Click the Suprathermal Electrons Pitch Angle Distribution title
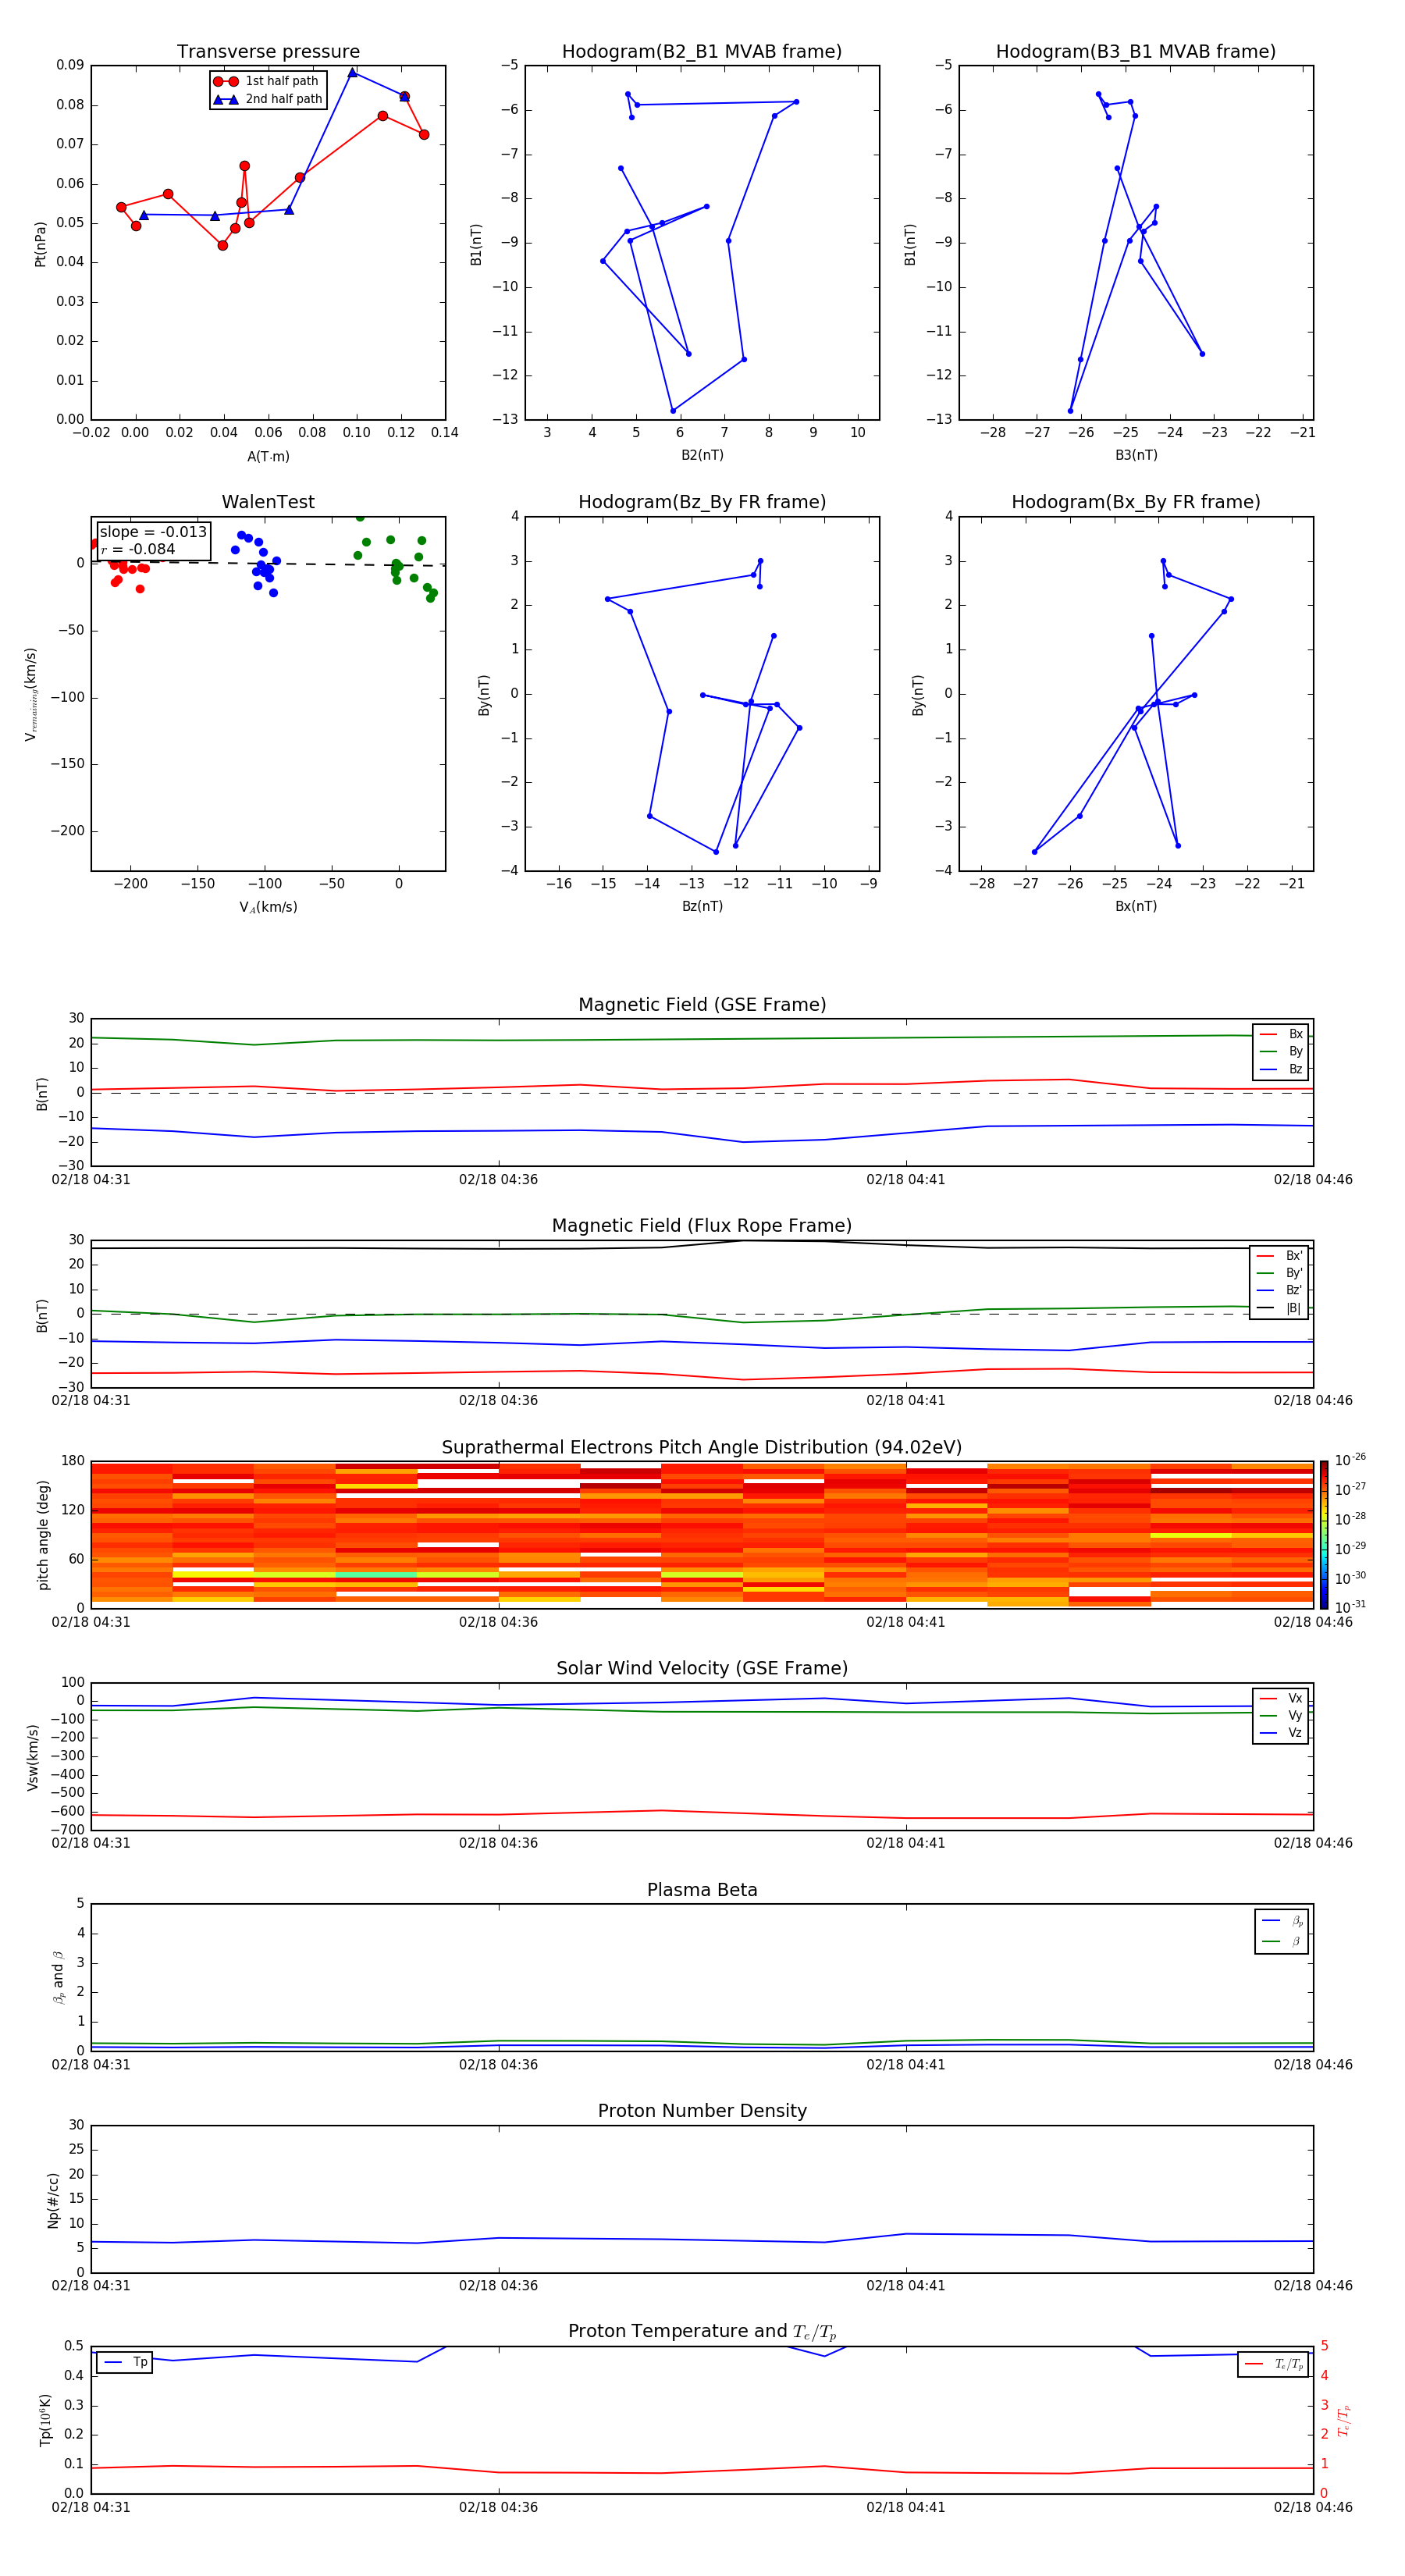The height and width of the screenshot is (2576, 1405). (x=702, y=1447)
